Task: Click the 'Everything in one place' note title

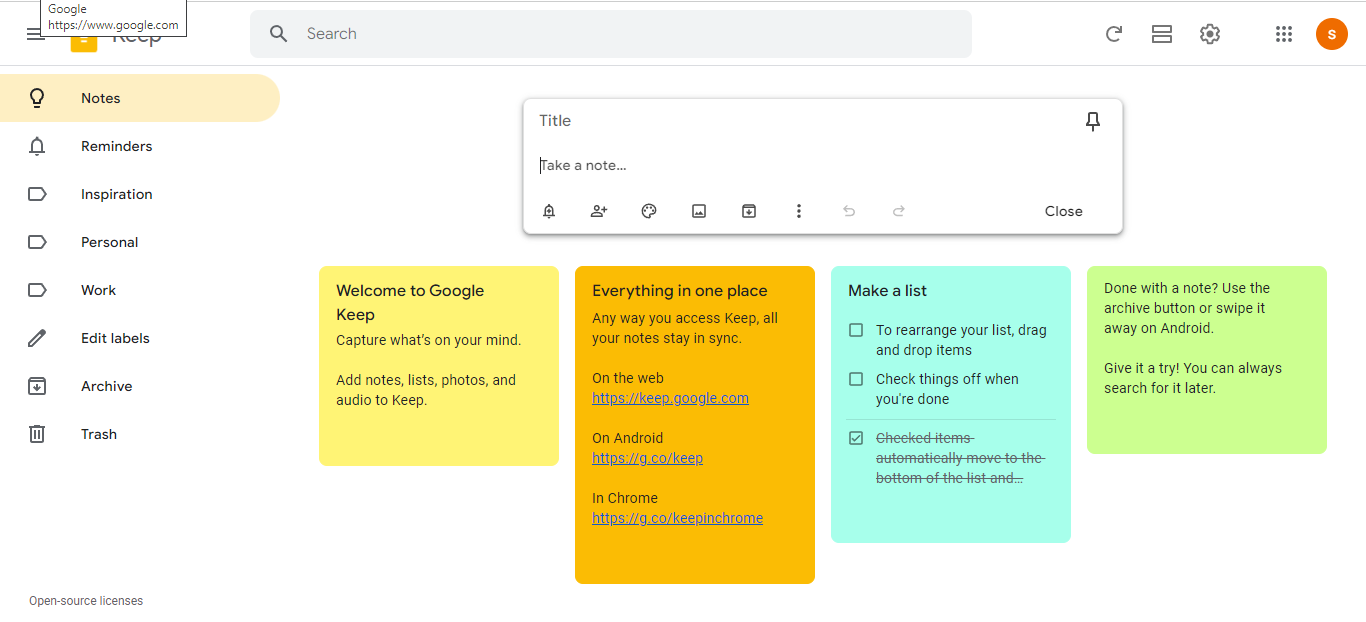Action: coord(680,291)
